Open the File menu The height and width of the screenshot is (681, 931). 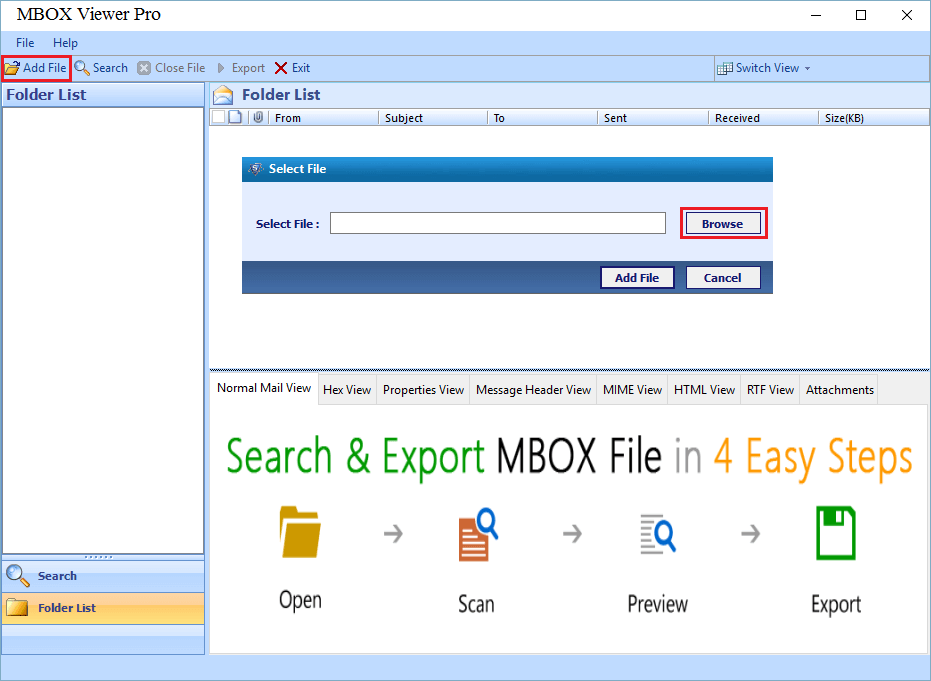click(25, 43)
